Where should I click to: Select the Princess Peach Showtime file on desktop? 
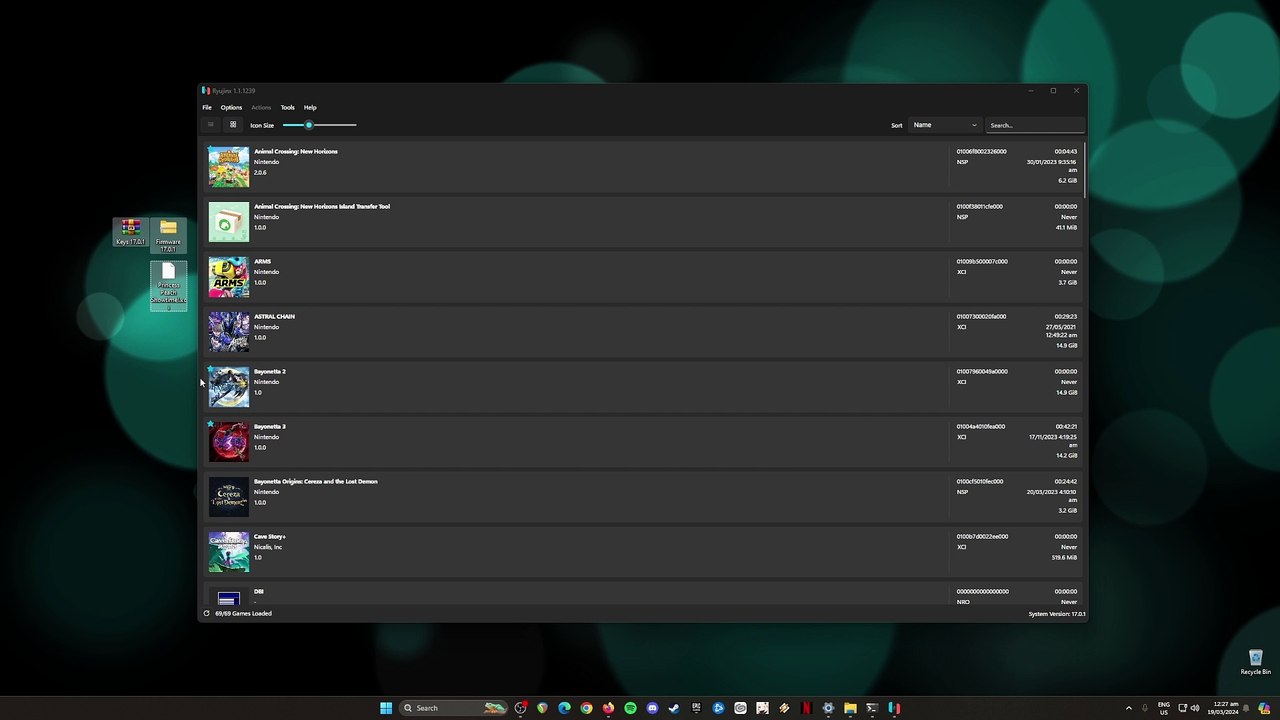click(x=168, y=286)
